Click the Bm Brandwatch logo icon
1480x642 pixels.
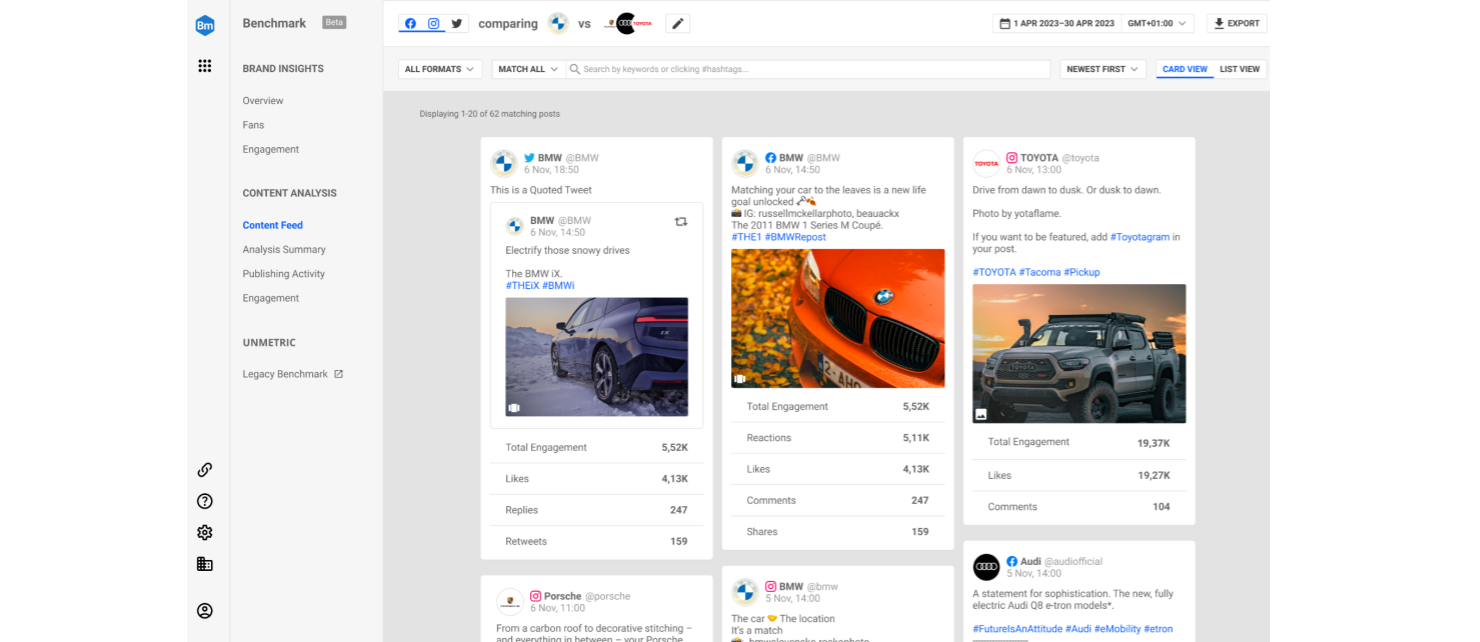pyautogui.click(x=205, y=26)
